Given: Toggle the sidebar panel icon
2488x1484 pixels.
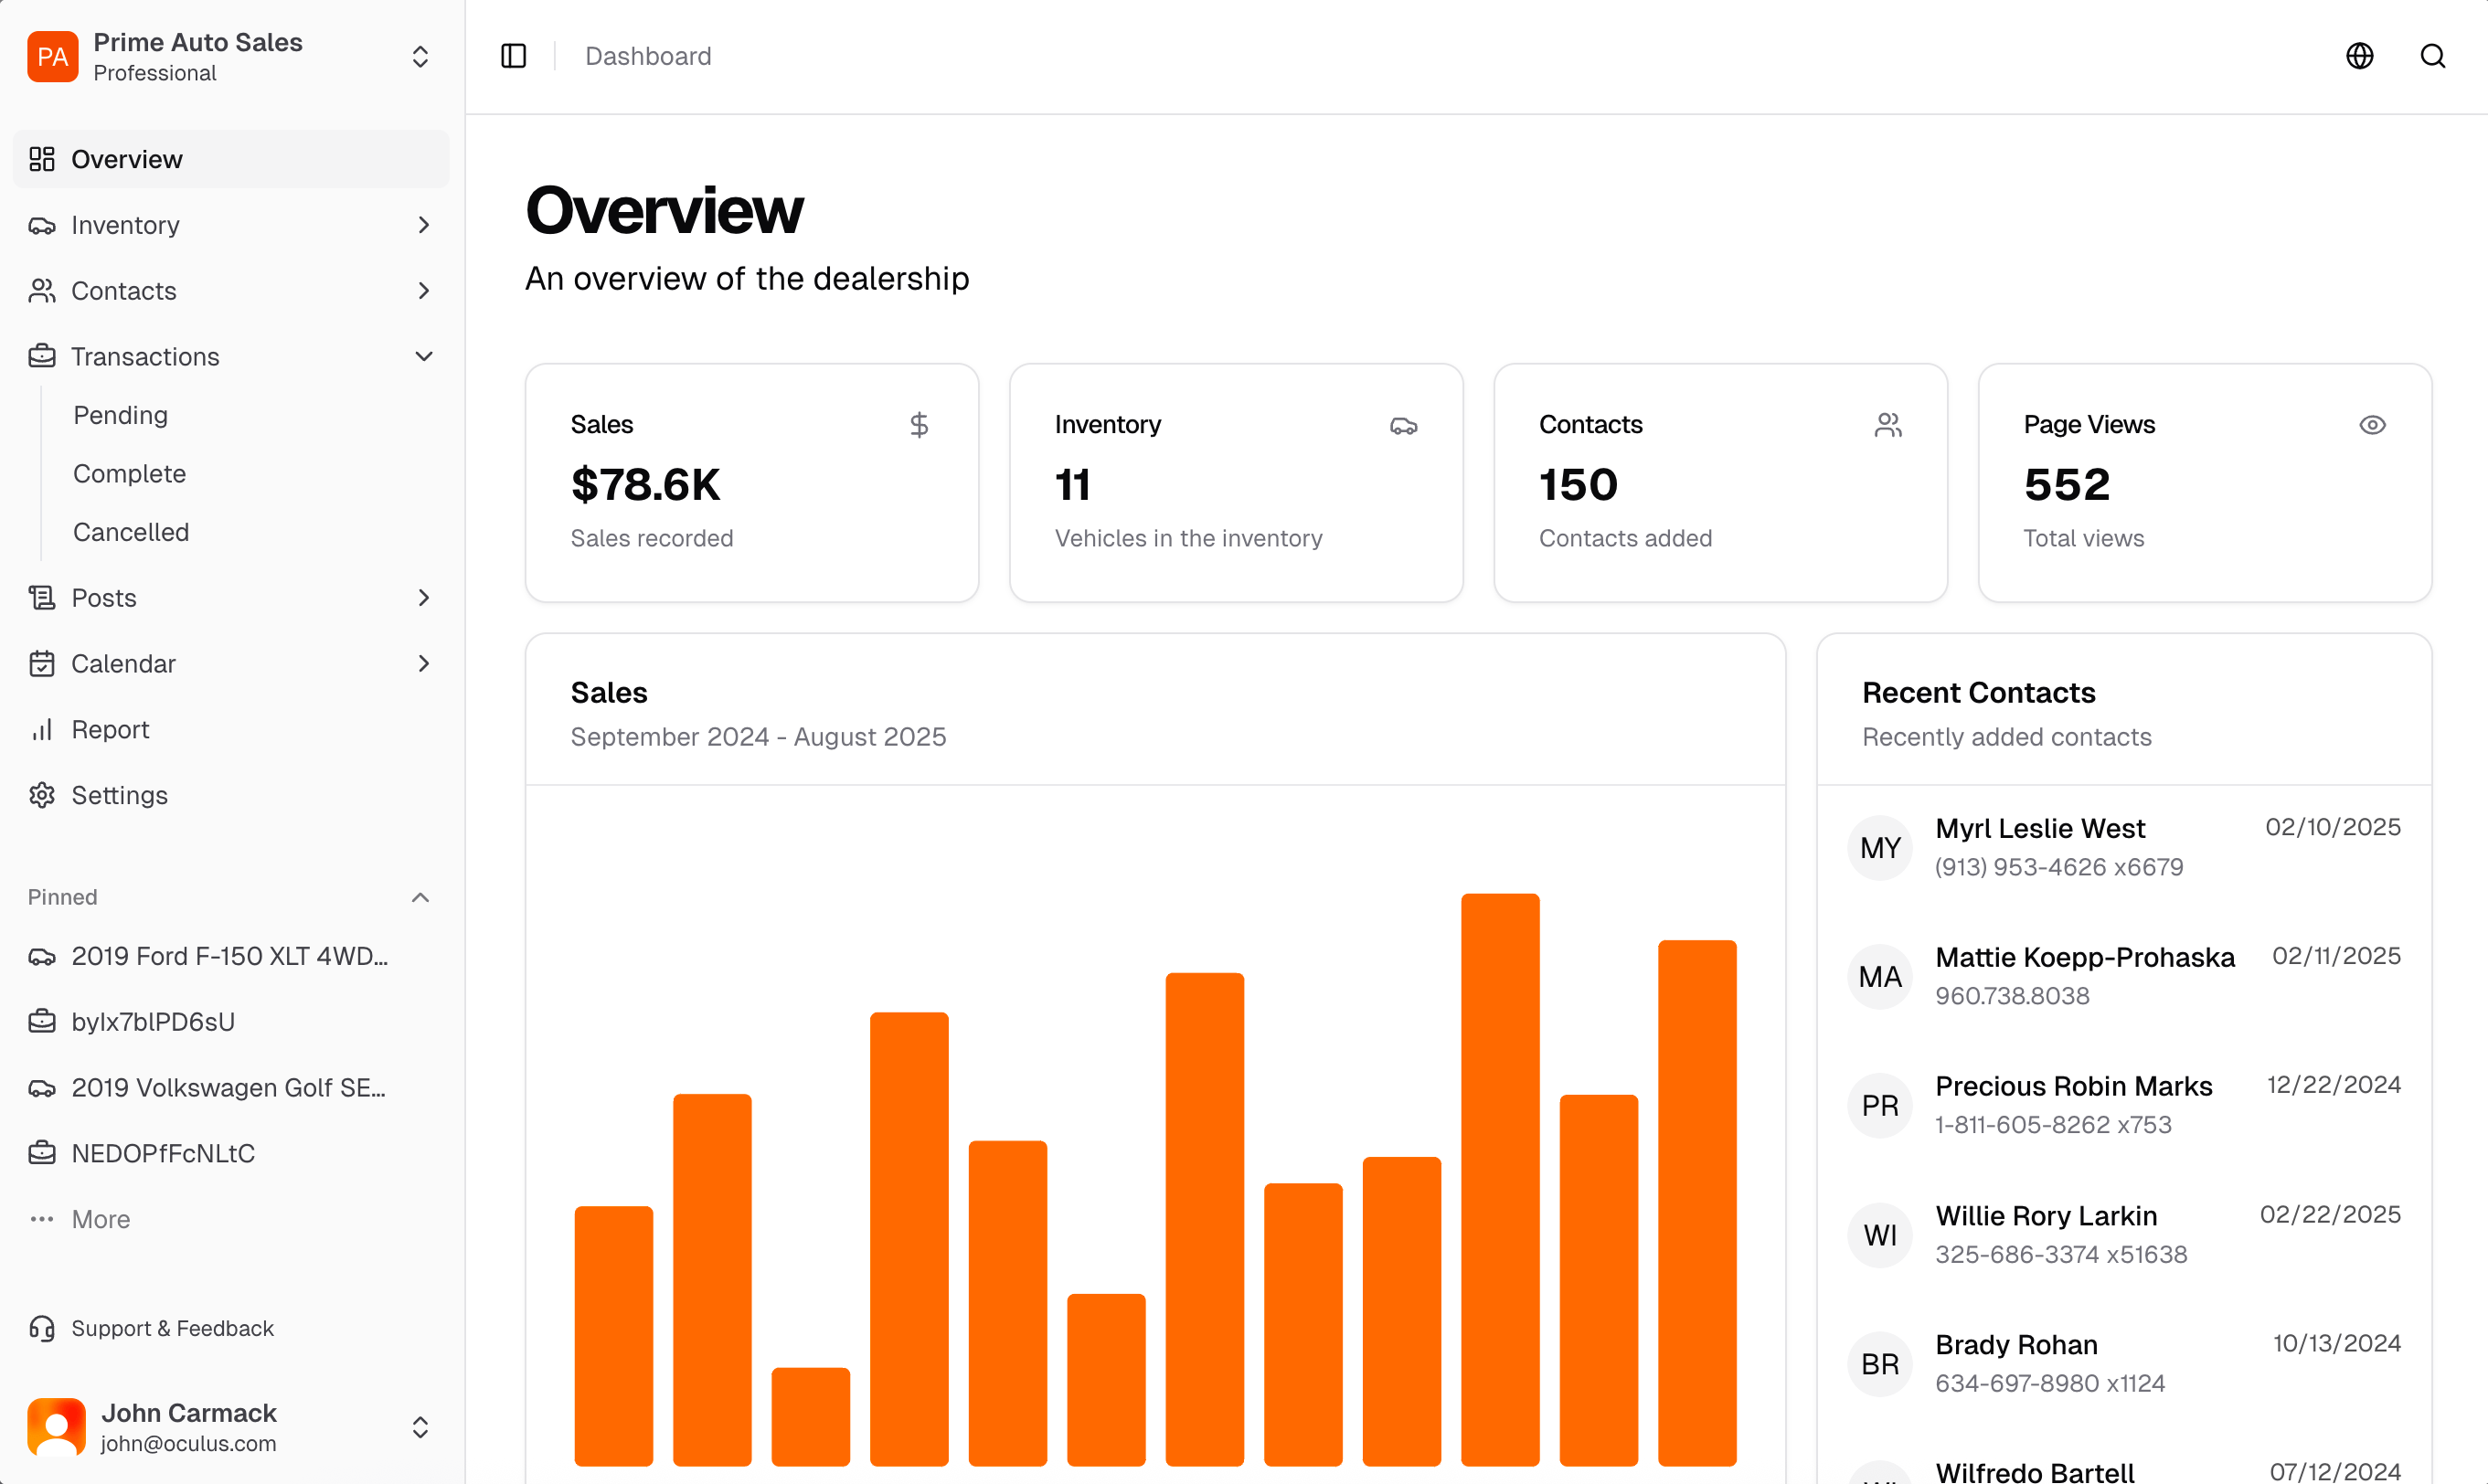Looking at the screenshot, I should coord(513,56).
